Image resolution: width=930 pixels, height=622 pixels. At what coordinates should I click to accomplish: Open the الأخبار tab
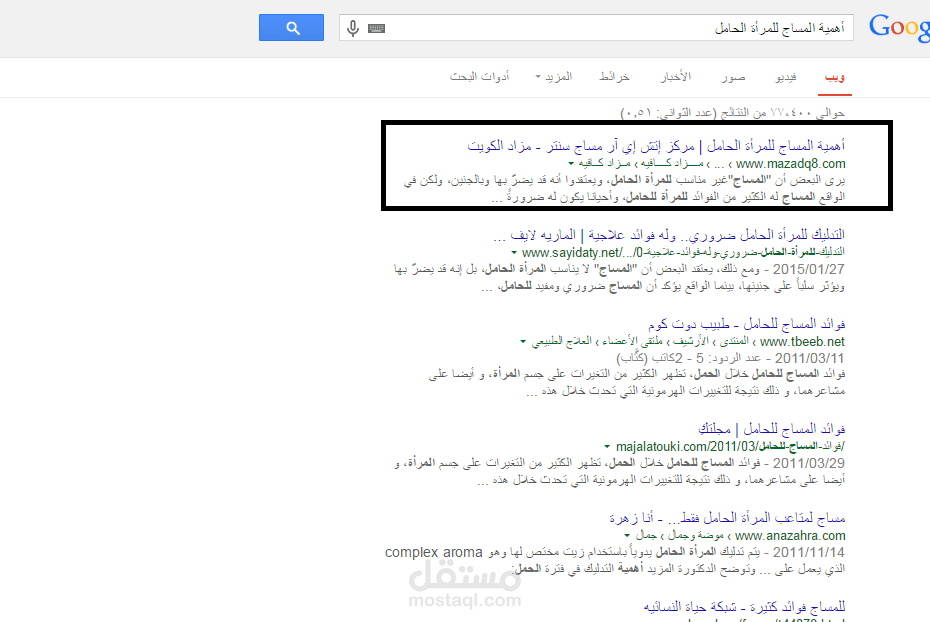coord(676,76)
